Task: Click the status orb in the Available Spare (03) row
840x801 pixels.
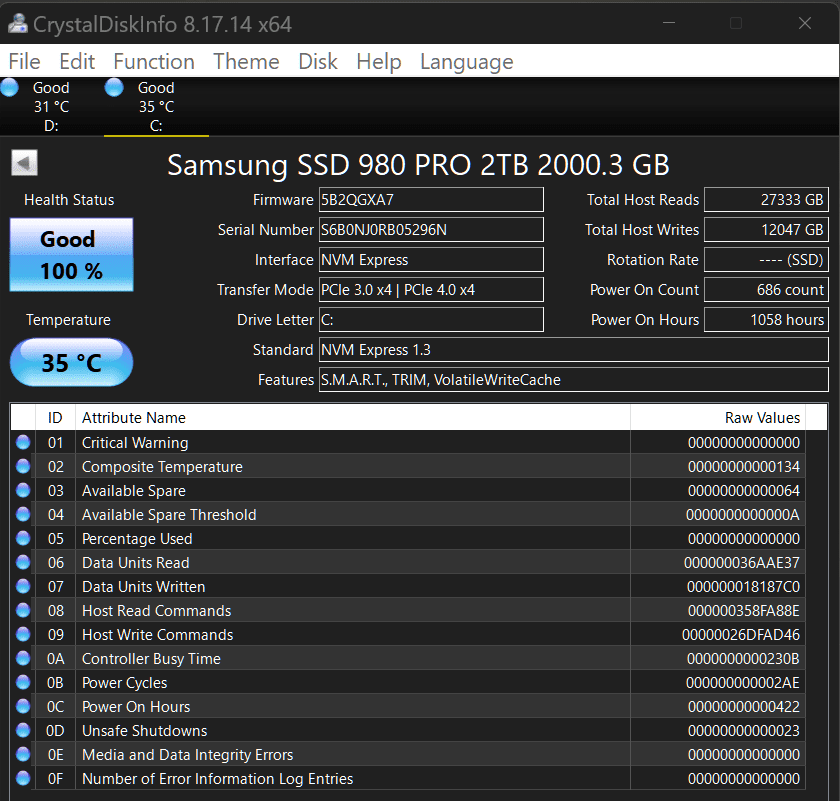Action: point(23,490)
